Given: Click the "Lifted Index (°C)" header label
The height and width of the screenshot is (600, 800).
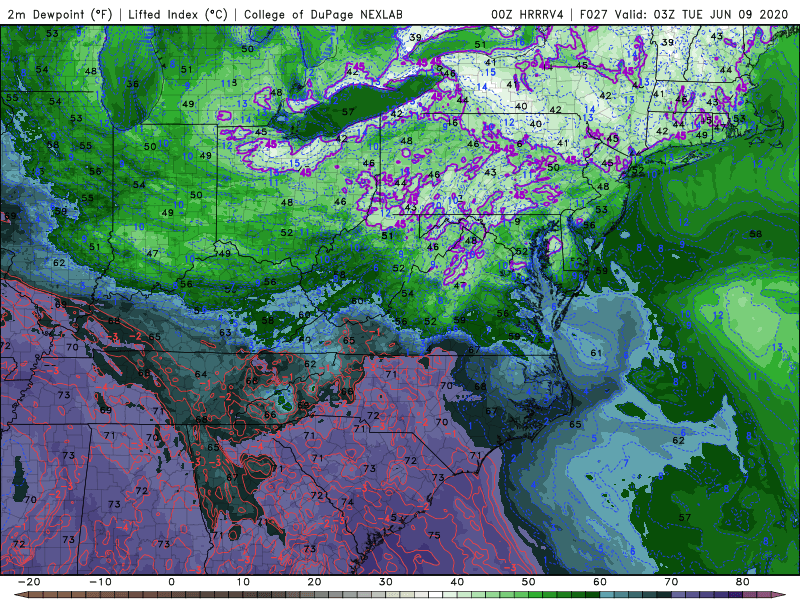Looking at the screenshot, I should [x=178, y=14].
